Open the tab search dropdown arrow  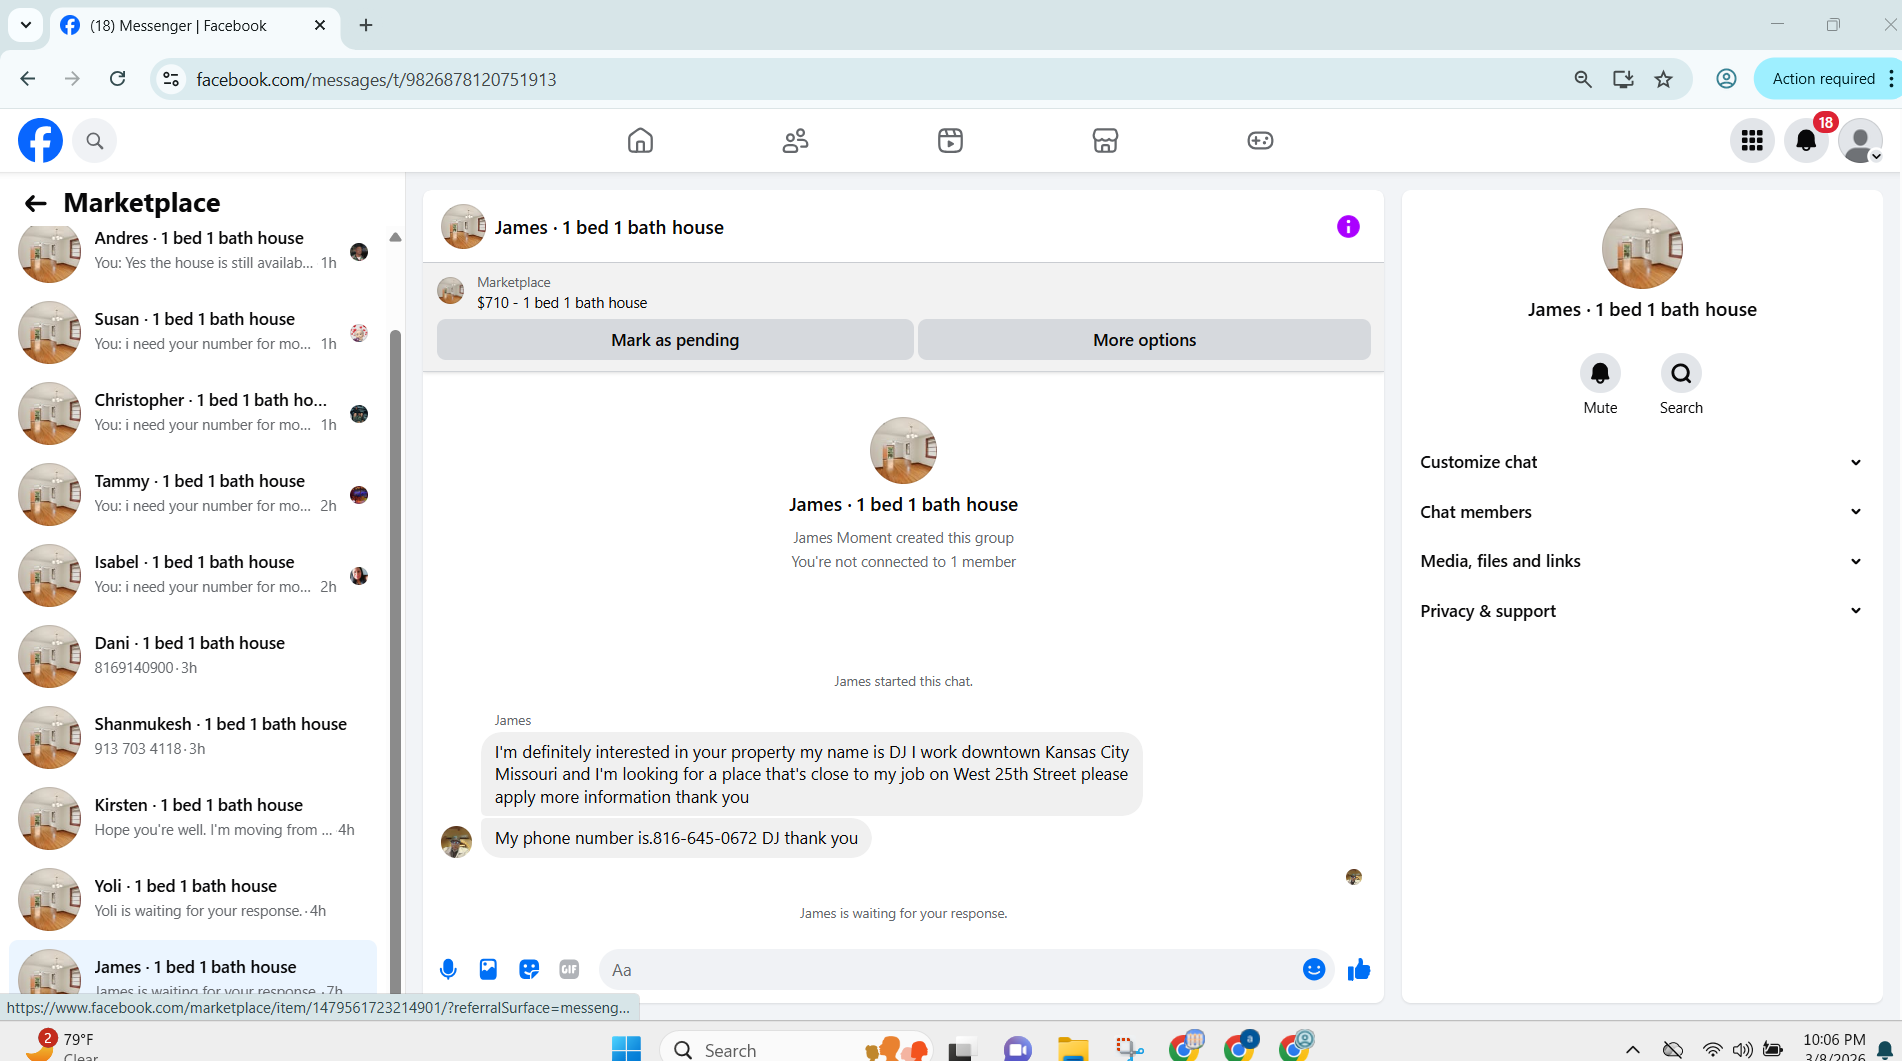coord(26,25)
